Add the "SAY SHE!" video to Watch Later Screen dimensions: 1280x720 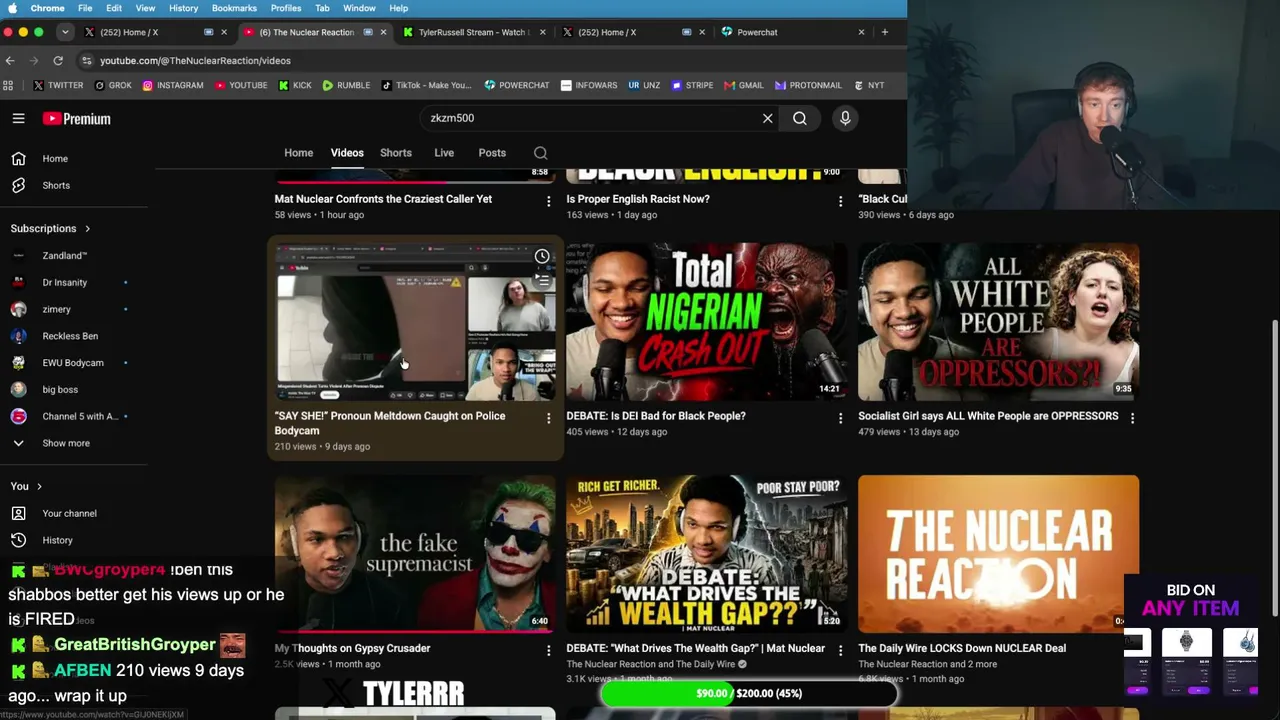[x=542, y=257]
